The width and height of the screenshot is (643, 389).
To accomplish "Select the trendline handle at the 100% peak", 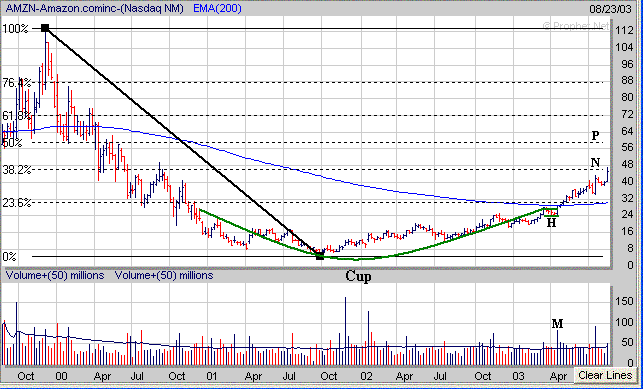I will [45, 28].
